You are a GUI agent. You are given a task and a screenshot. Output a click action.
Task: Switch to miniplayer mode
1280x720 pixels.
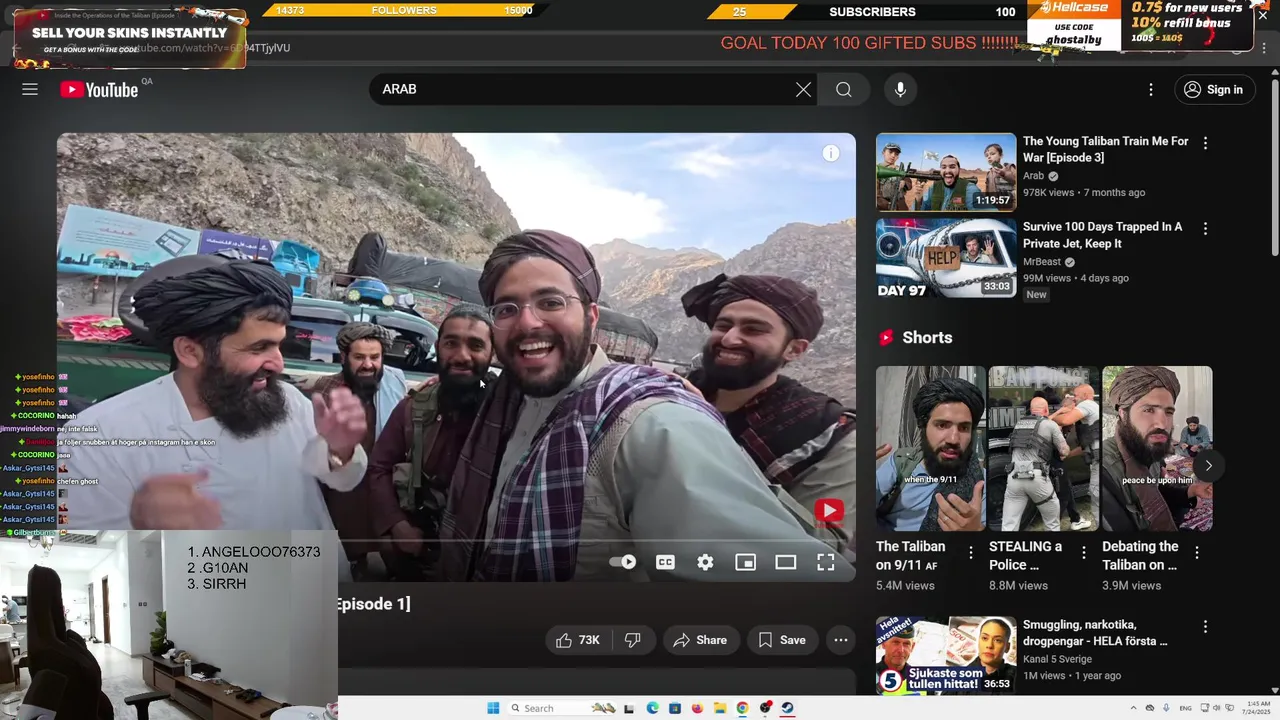coord(745,562)
